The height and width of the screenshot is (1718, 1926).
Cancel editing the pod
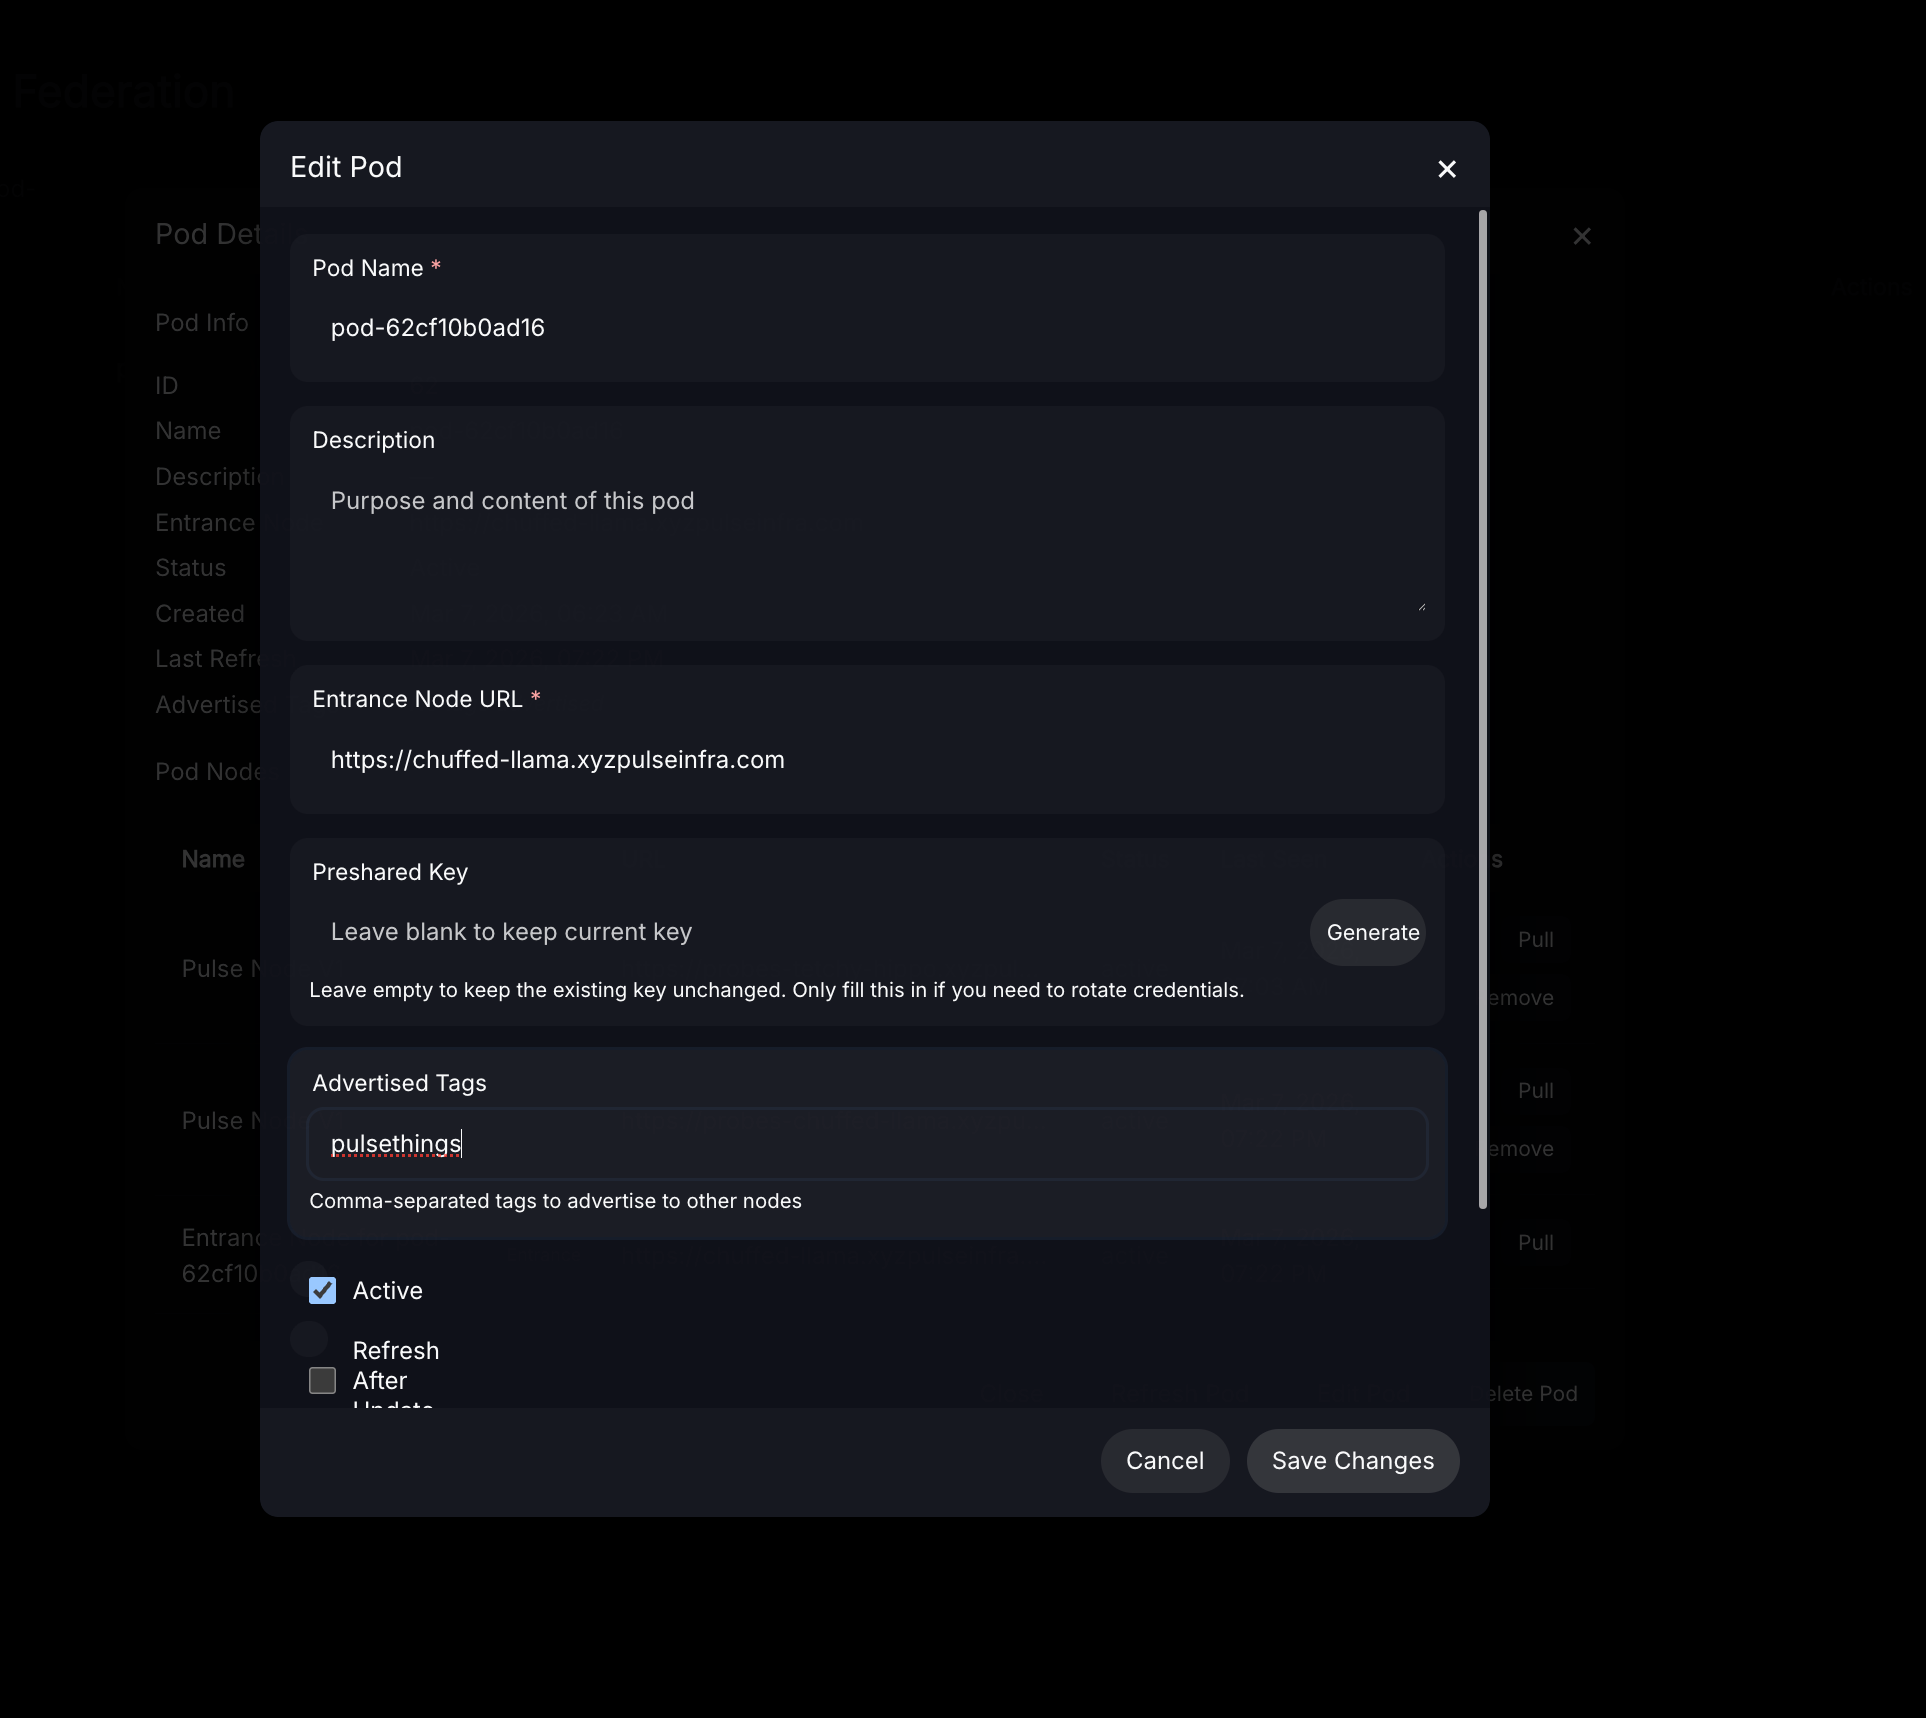1164,1461
